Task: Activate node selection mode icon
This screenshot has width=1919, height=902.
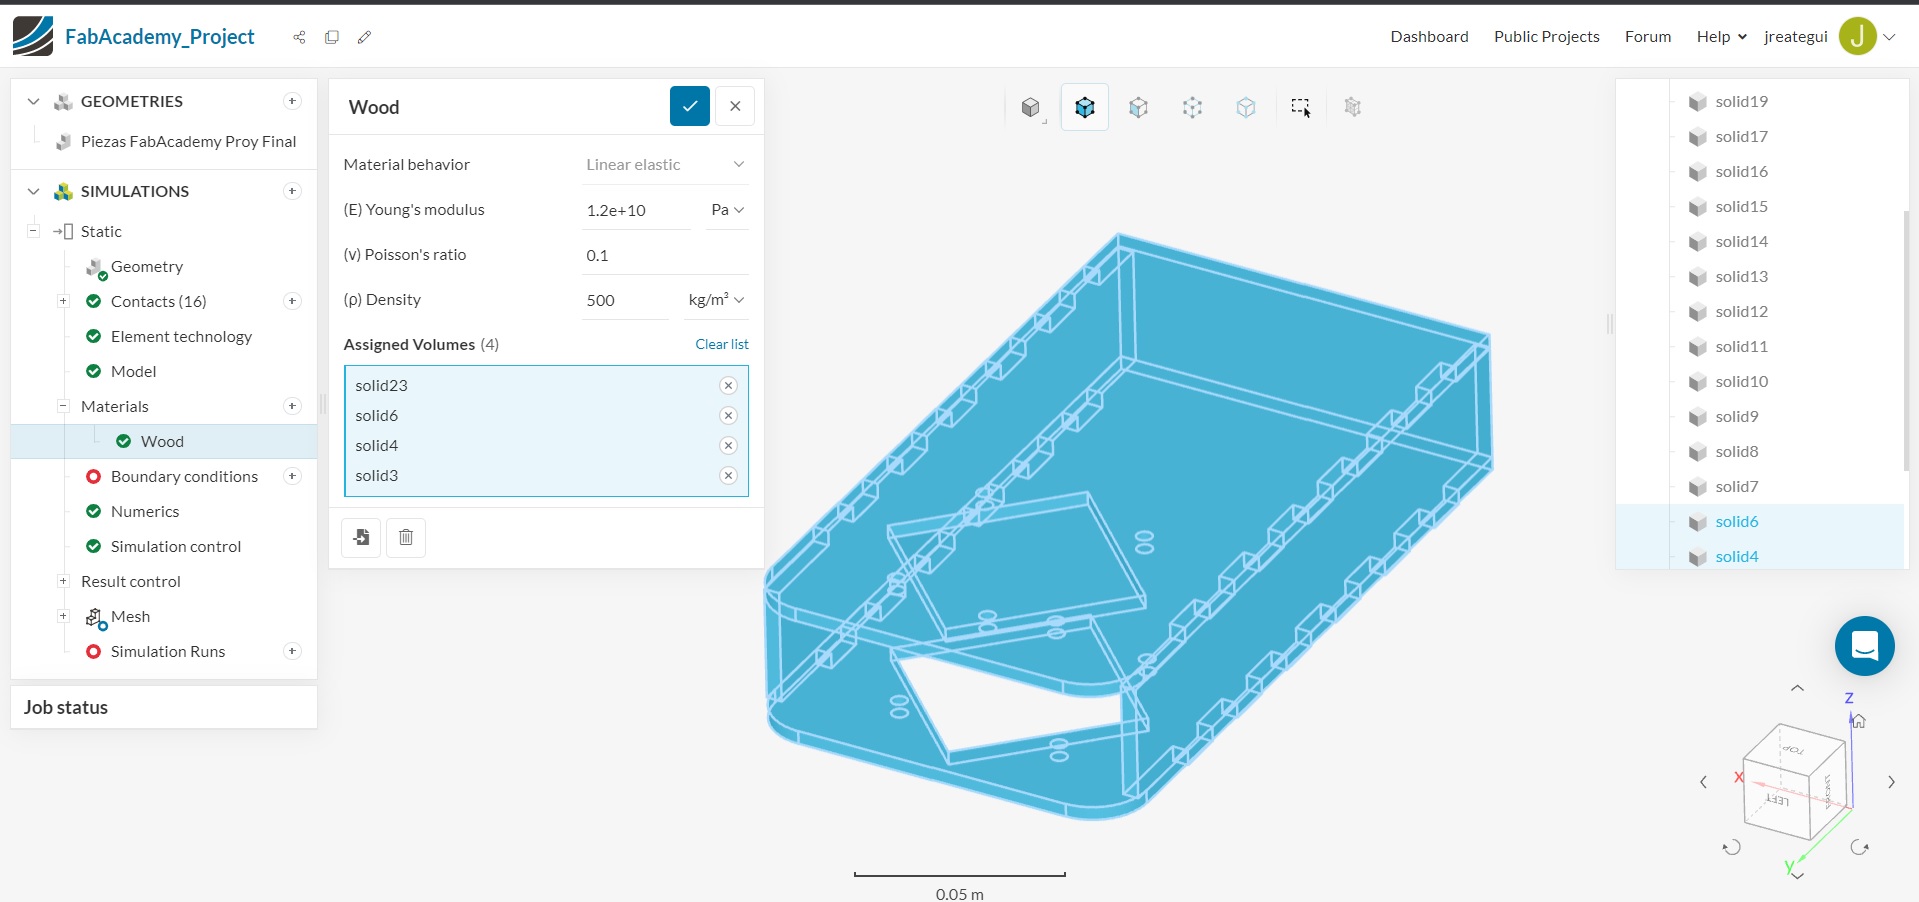Action: (x=1192, y=107)
